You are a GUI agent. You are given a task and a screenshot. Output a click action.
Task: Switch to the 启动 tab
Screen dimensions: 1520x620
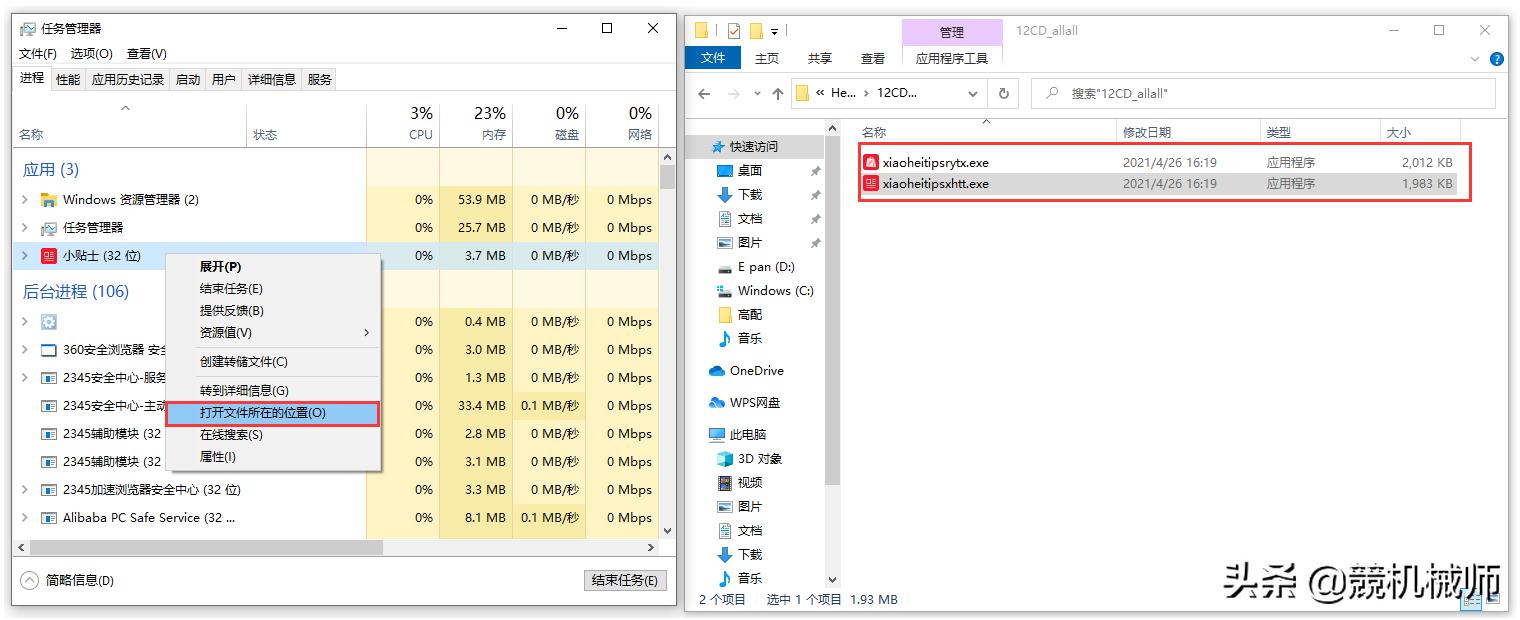(188, 79)
